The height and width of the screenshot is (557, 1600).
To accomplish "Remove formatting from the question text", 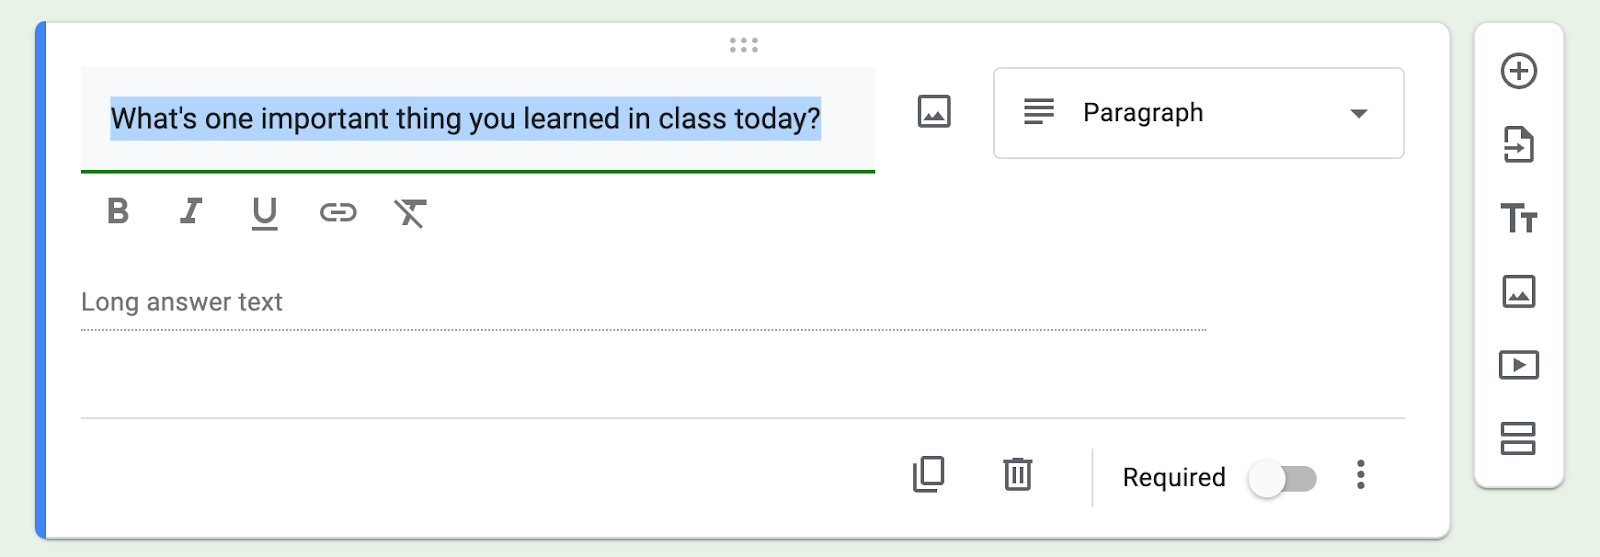I will [x=410, y=213].
